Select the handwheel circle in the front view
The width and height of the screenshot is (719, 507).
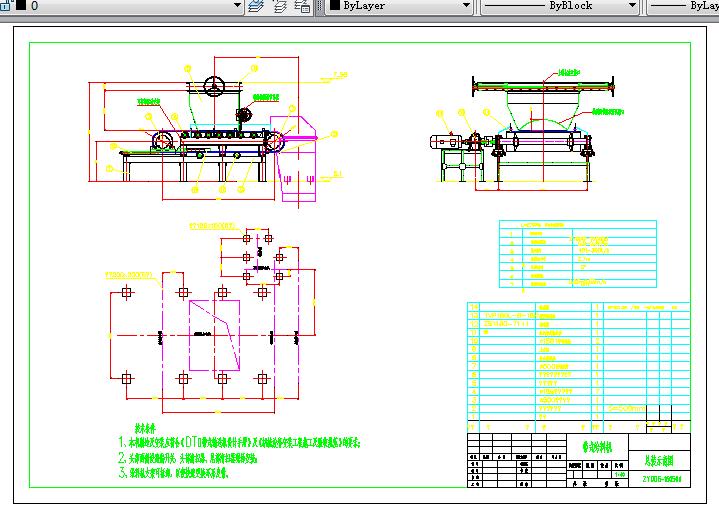pos(214,86)
